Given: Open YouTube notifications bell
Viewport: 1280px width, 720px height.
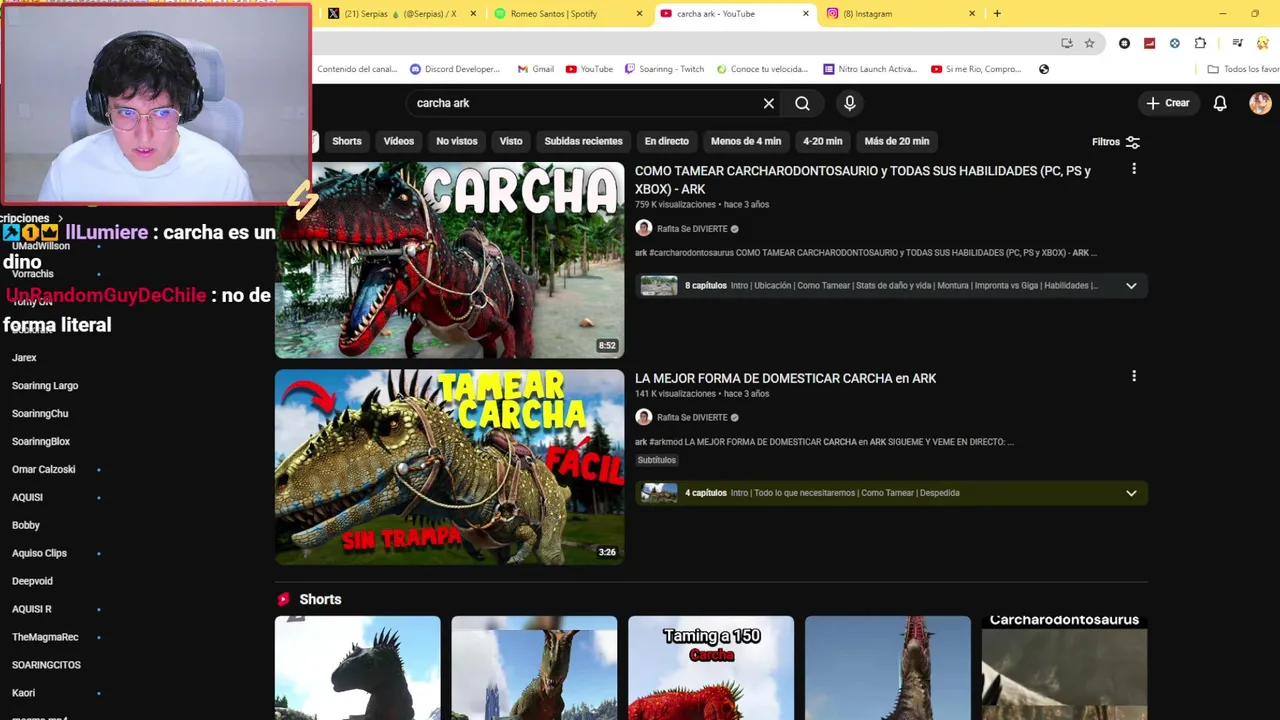Looking at the screenshot, I should pyautogui.click(x=1220, y=103).
